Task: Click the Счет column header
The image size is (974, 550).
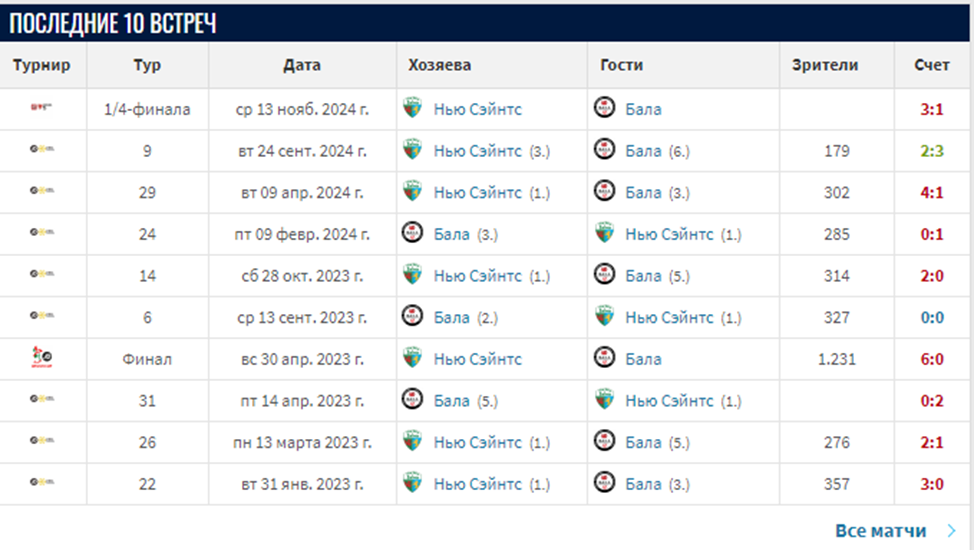Action: point(932,65)
